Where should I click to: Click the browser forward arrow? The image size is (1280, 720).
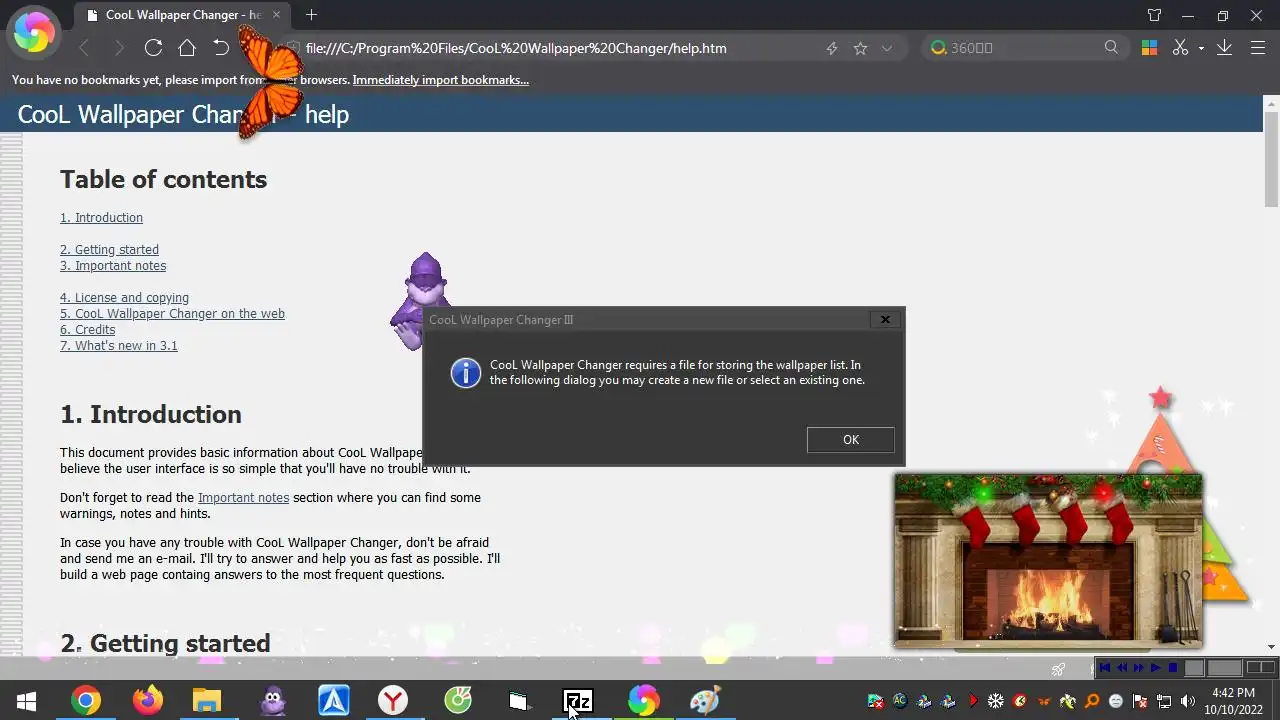[119, 48]
